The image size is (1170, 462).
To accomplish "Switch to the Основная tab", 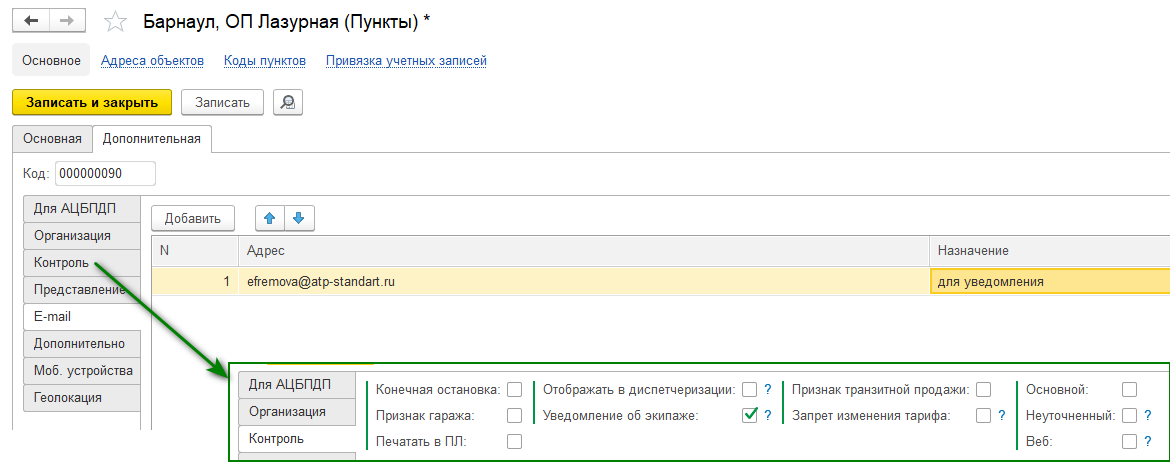I will pyautogui.click(x=52, y=138).
